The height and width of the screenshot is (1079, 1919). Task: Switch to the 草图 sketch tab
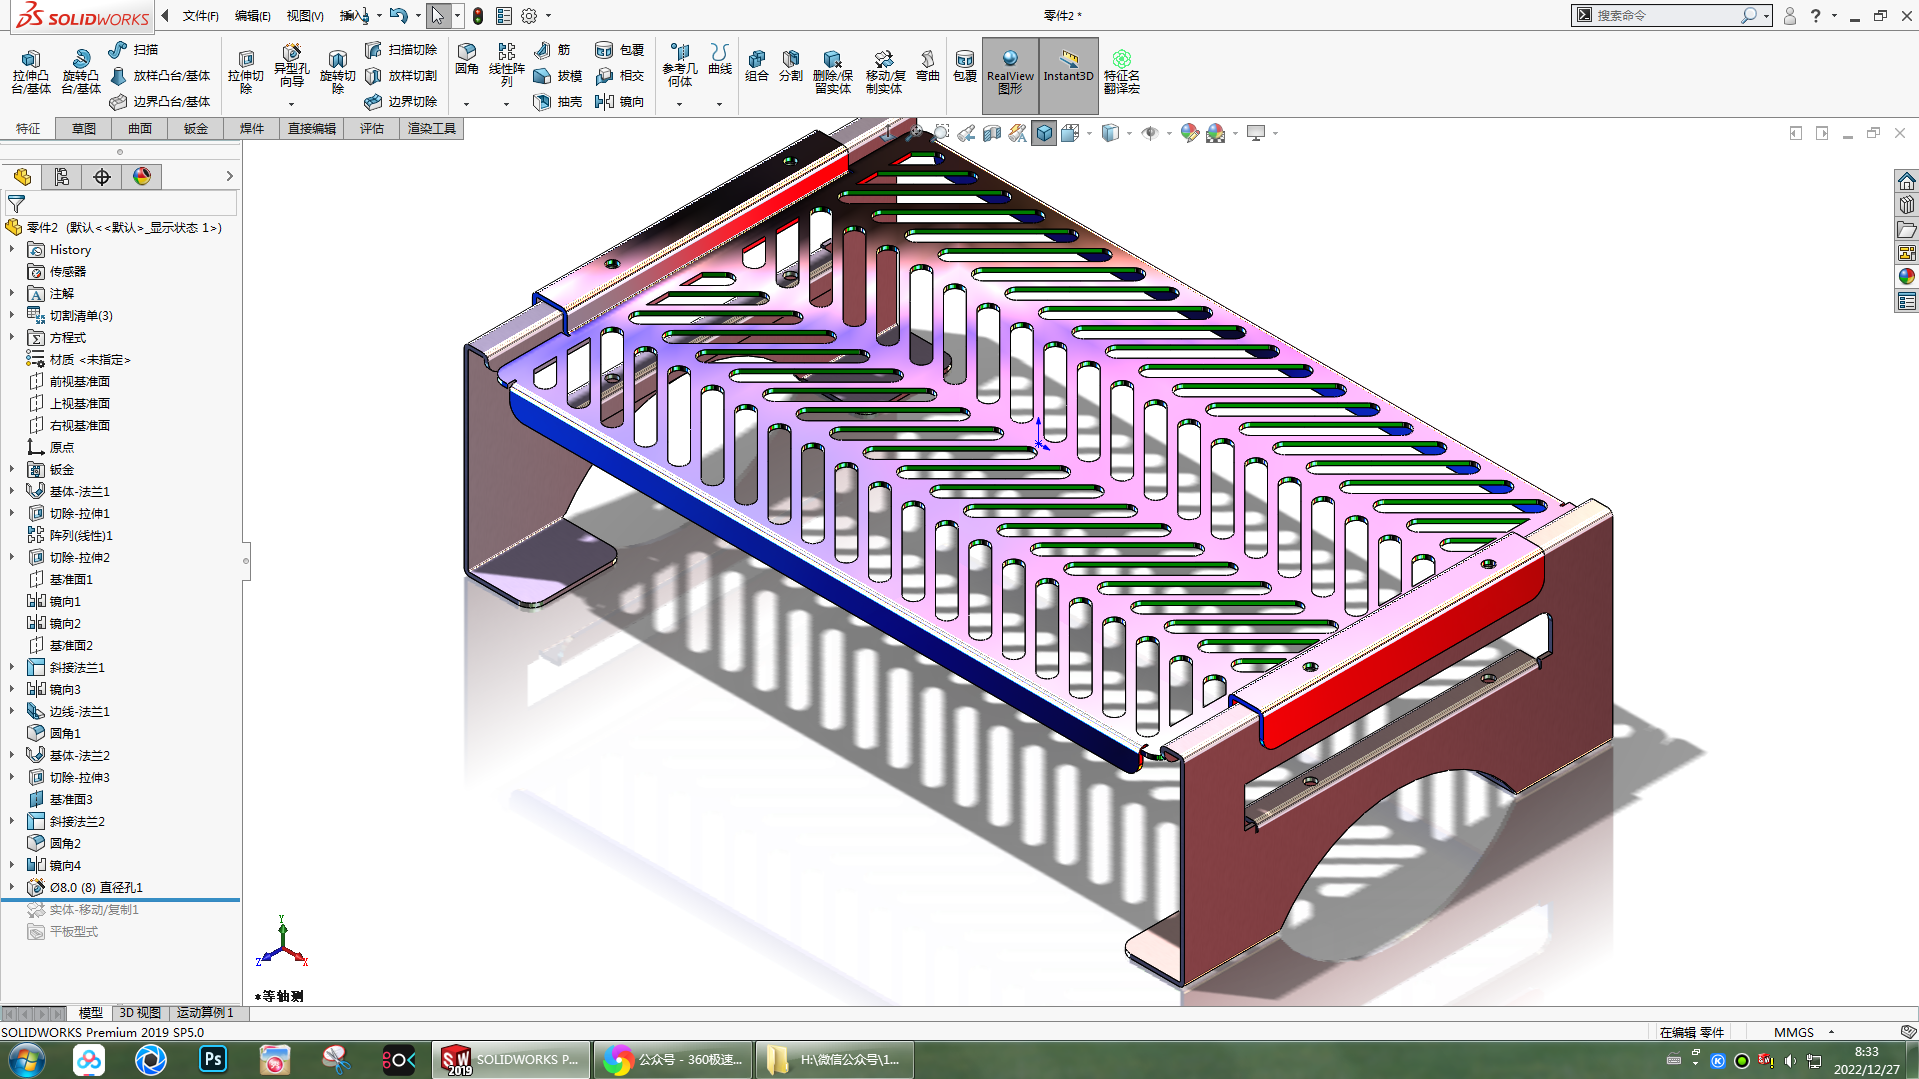84,129
